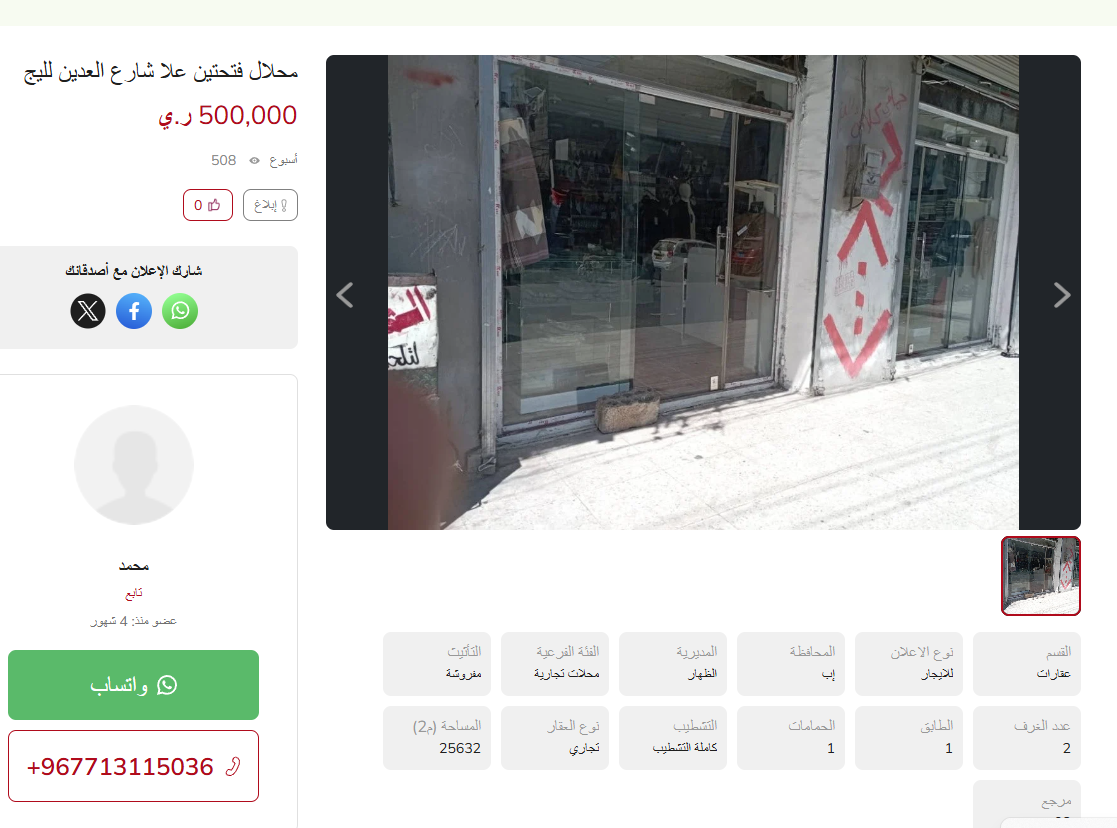The image size is (1117, 828).
Task: Click the الفئة الفرعية محلات تجارية tile
Action: click(x=555, y=664)
